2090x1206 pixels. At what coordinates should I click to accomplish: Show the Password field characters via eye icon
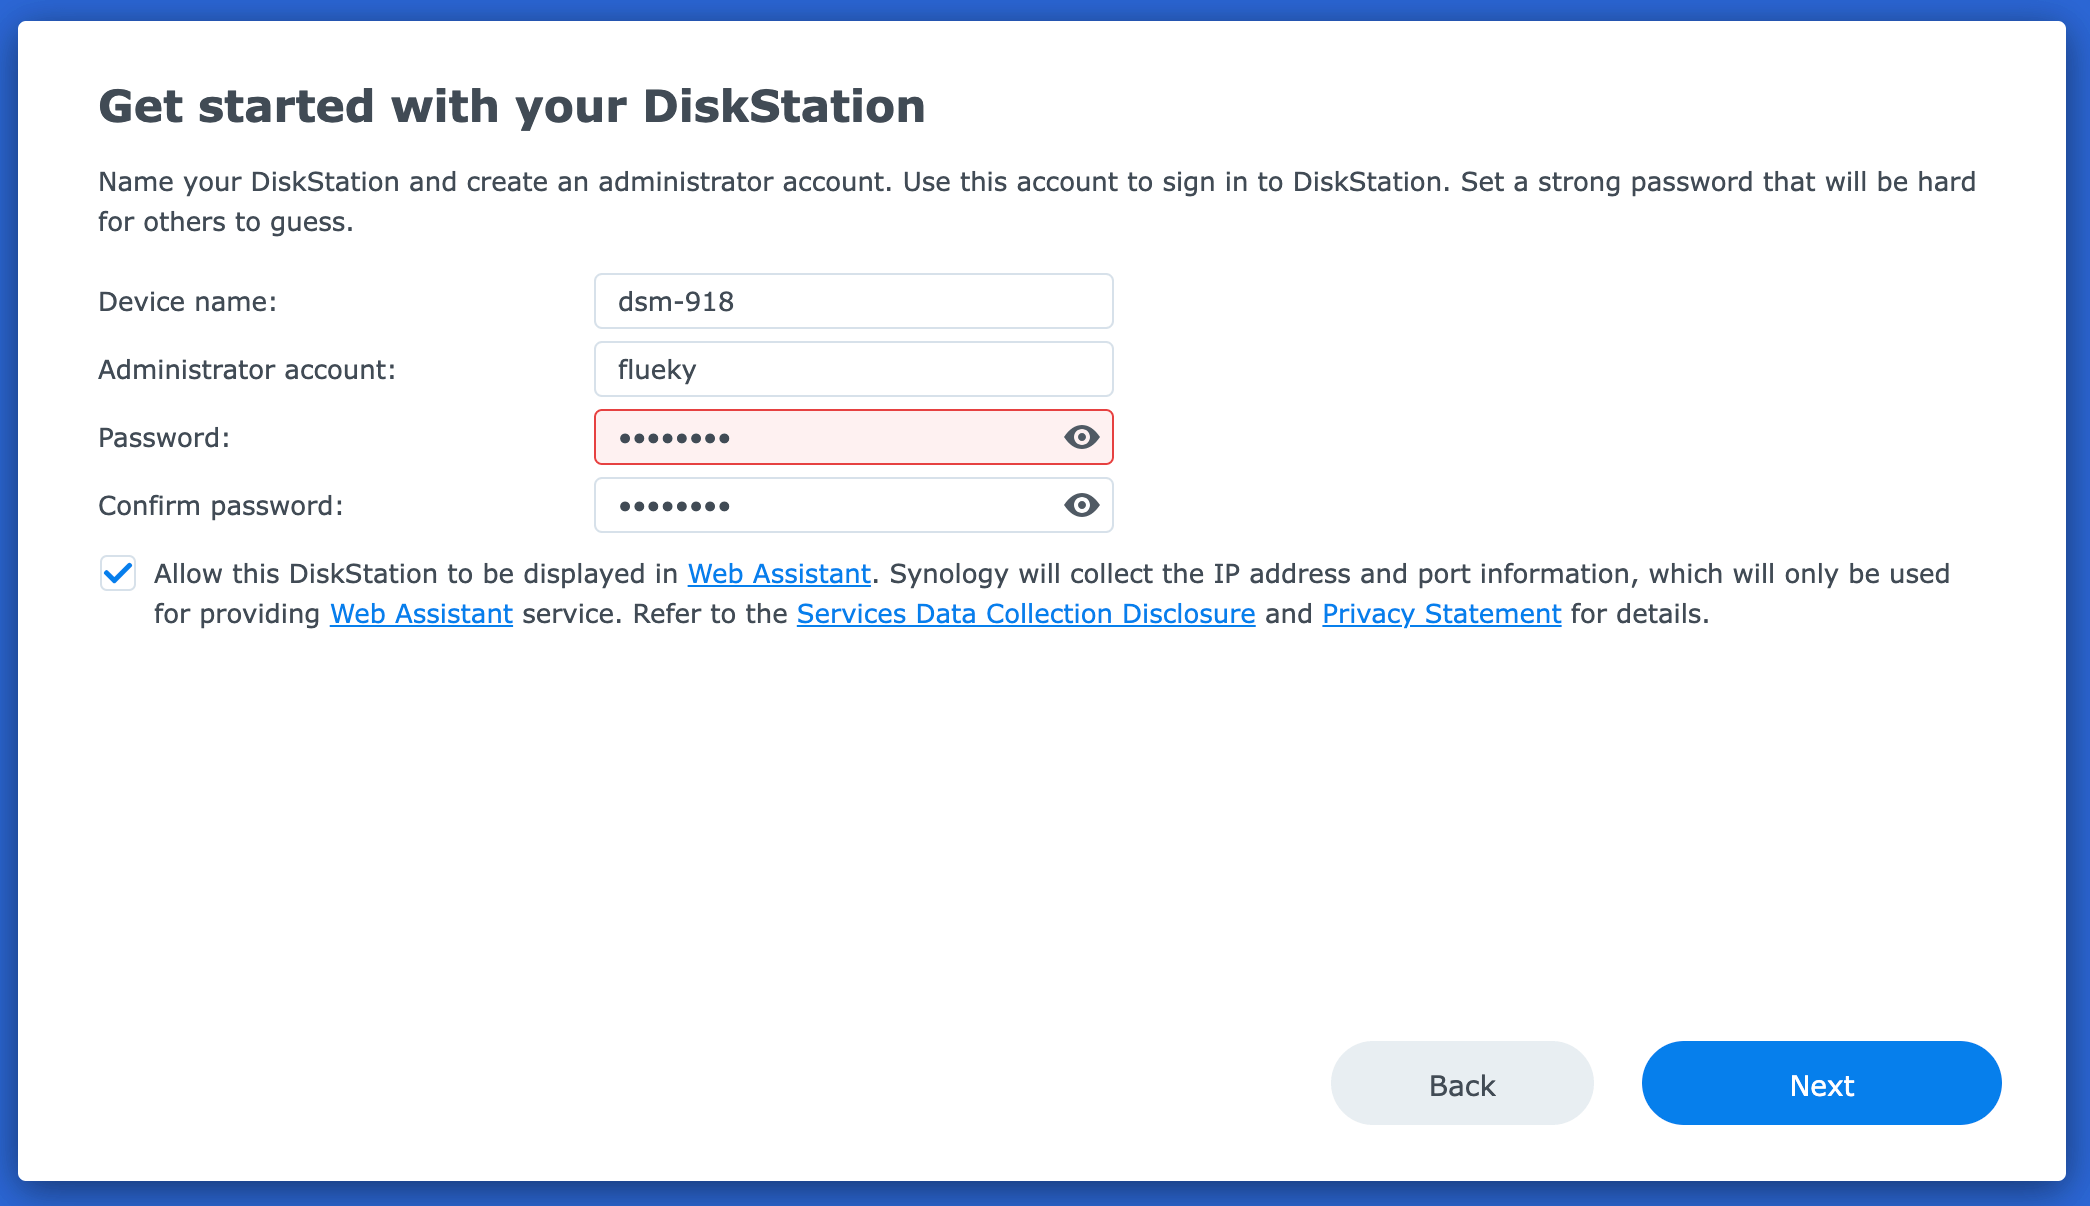(1081, 437)
